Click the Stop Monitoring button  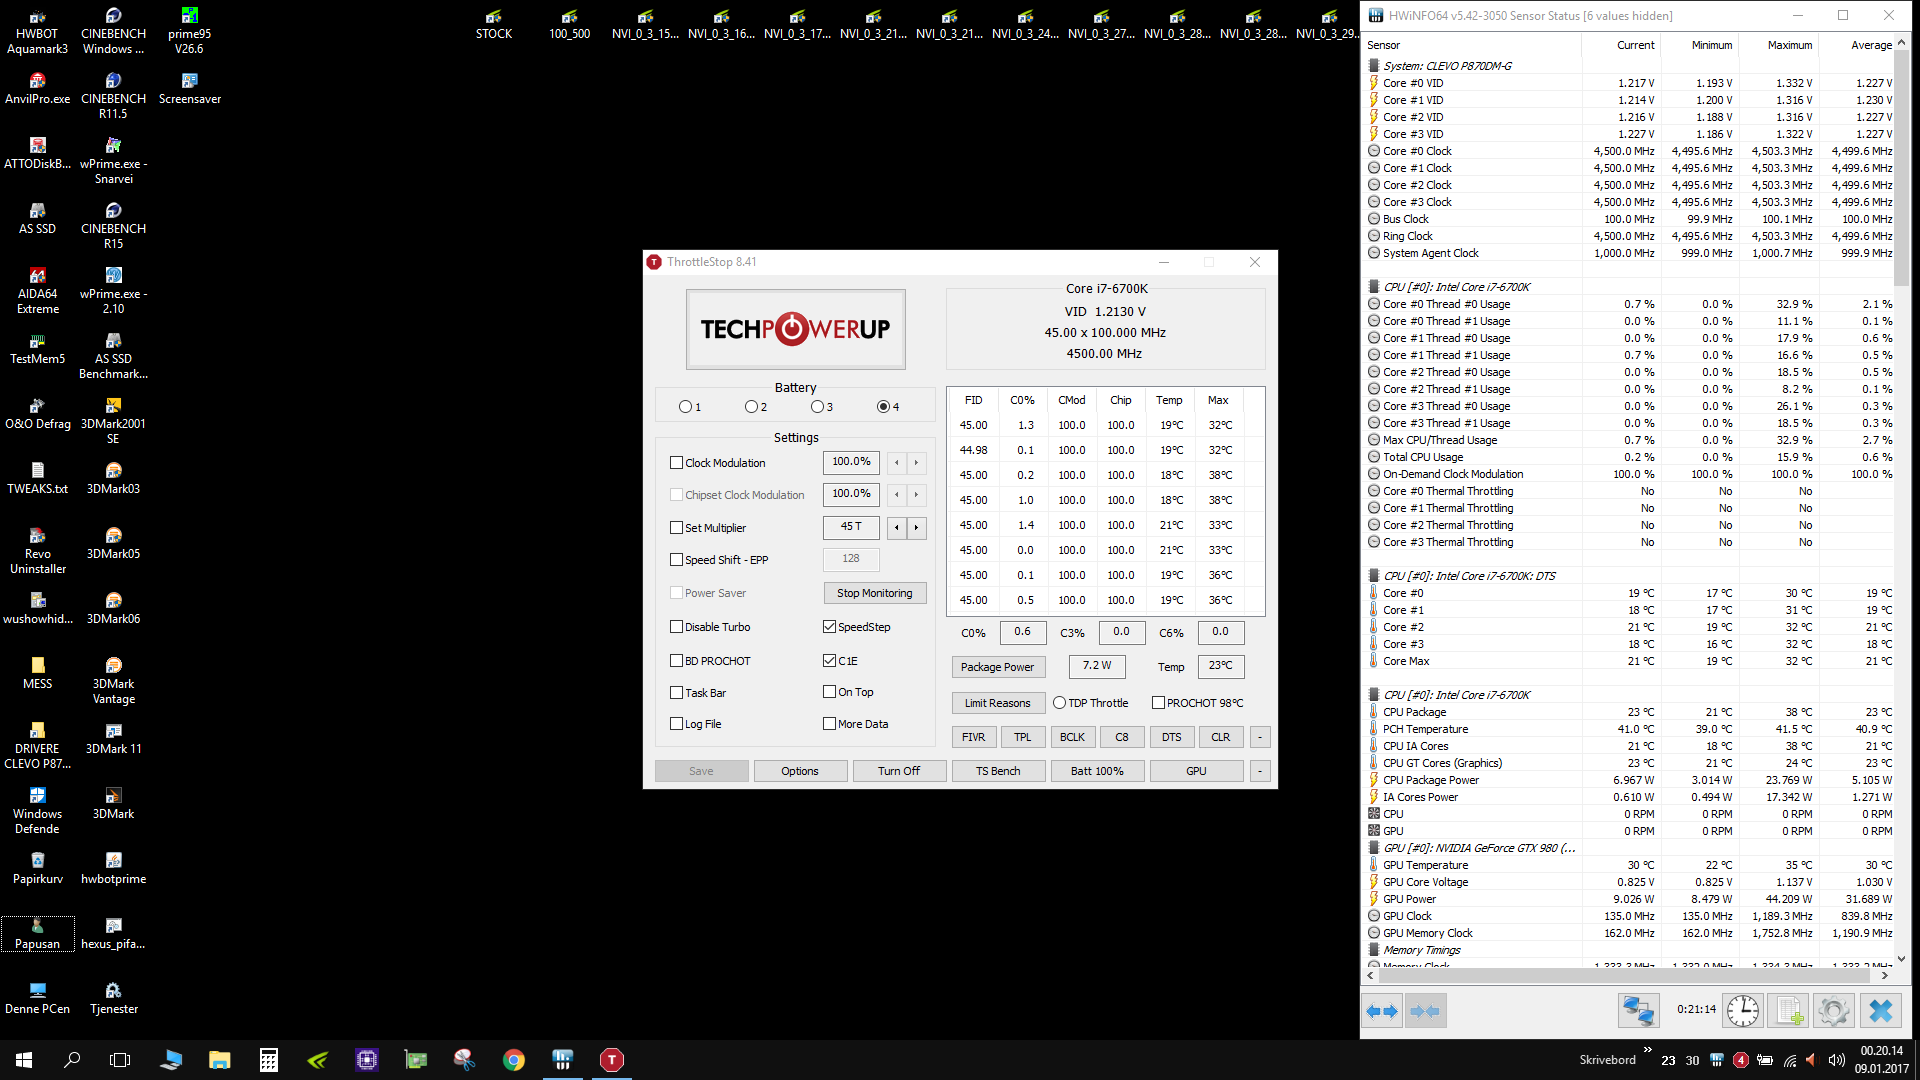click(x=875, y=593)
